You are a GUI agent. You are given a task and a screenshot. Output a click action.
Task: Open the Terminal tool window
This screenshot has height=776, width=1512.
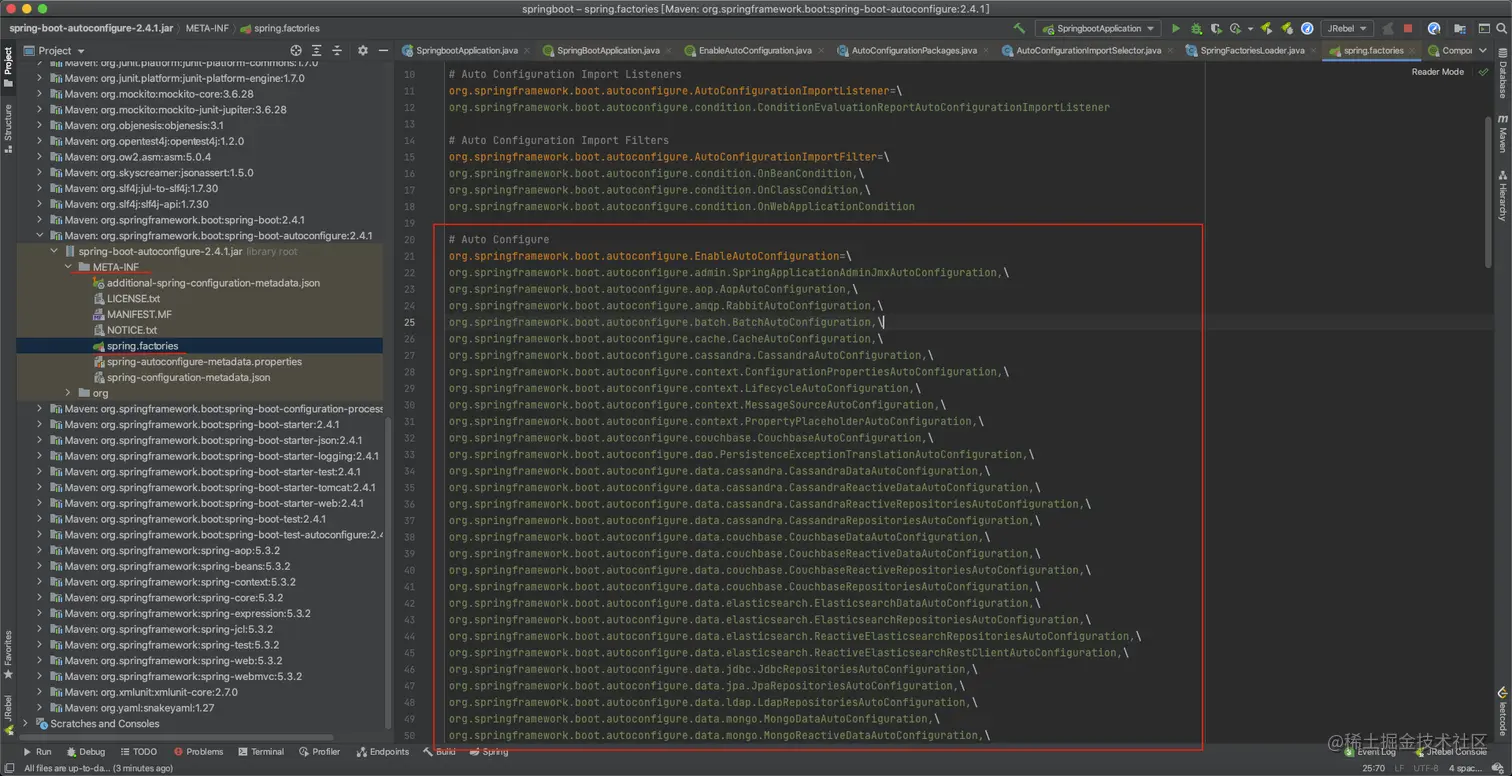point(261,751)
